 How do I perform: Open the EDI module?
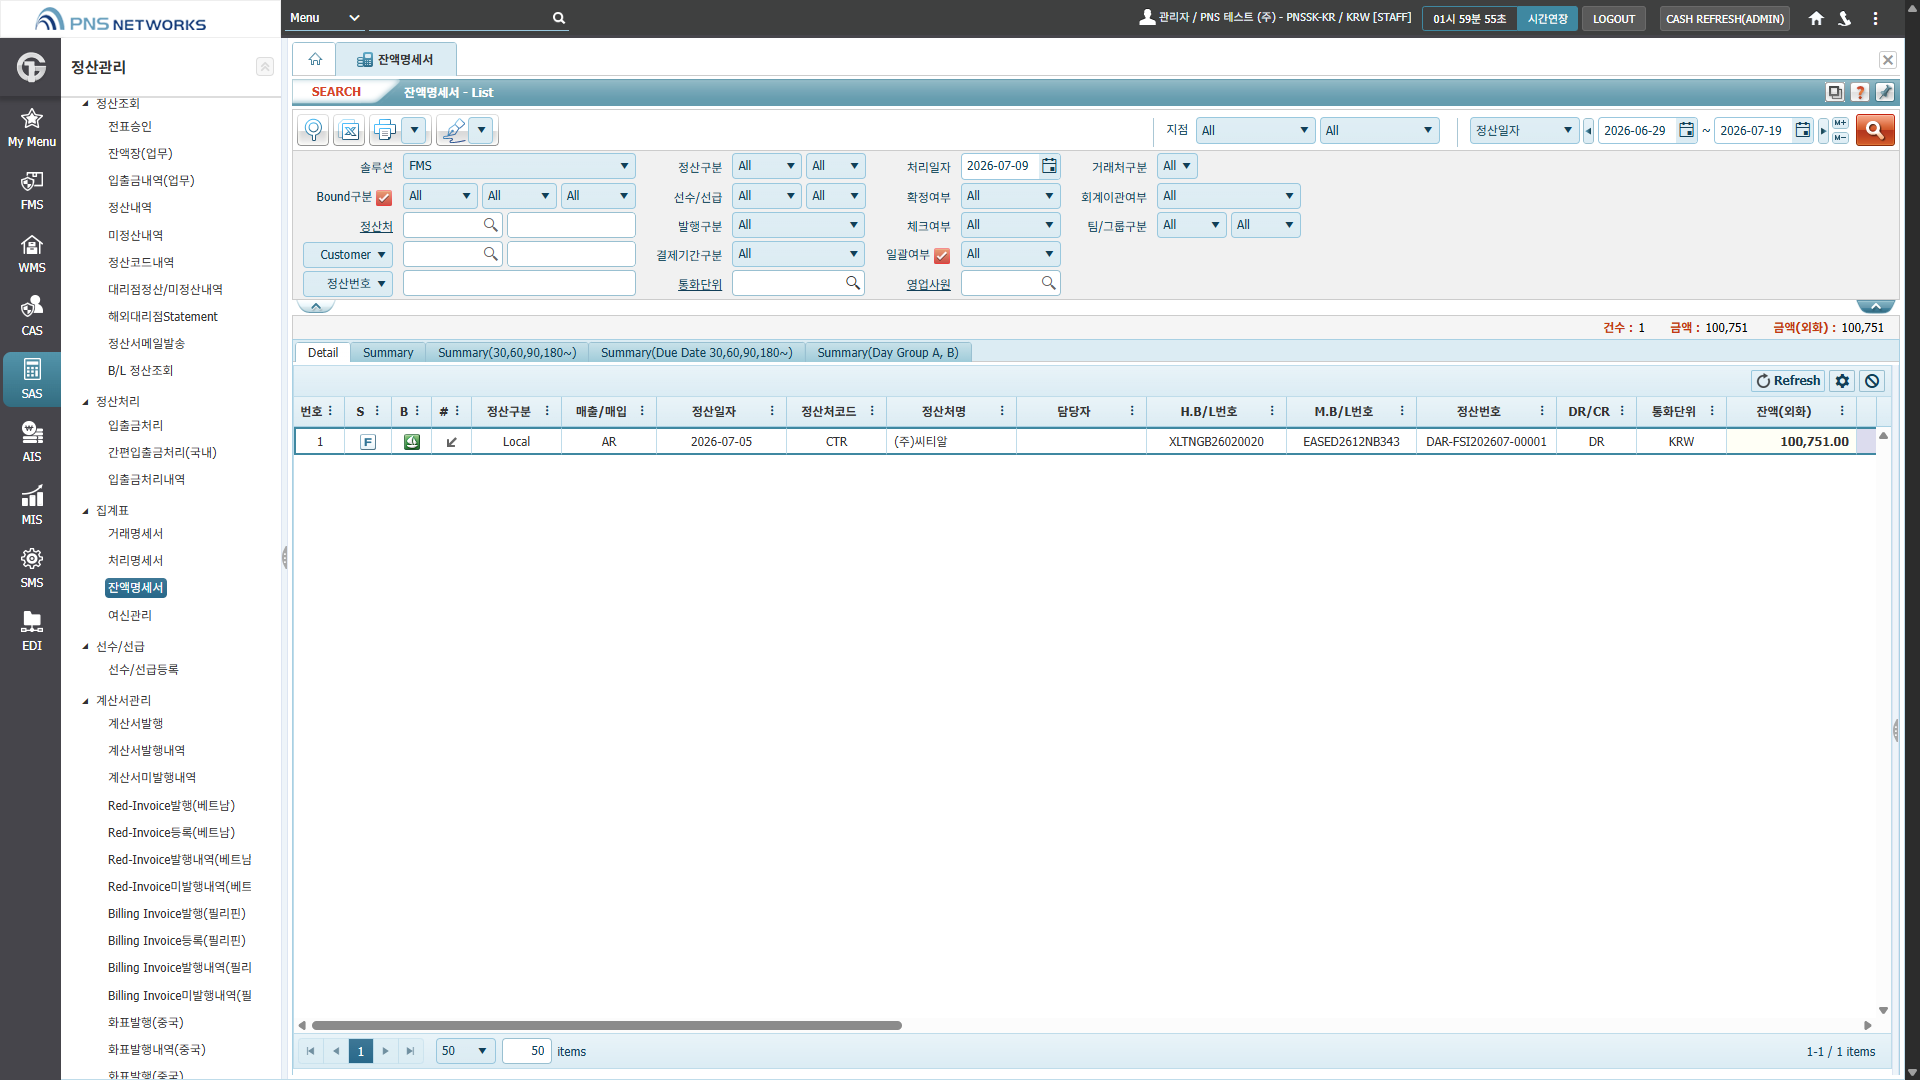[31, 632]
